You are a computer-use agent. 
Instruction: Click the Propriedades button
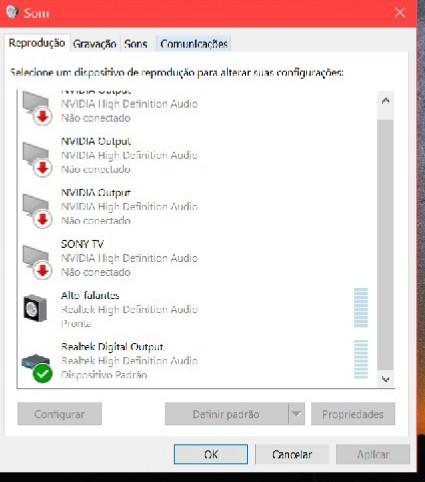click(x=353, y=414)
